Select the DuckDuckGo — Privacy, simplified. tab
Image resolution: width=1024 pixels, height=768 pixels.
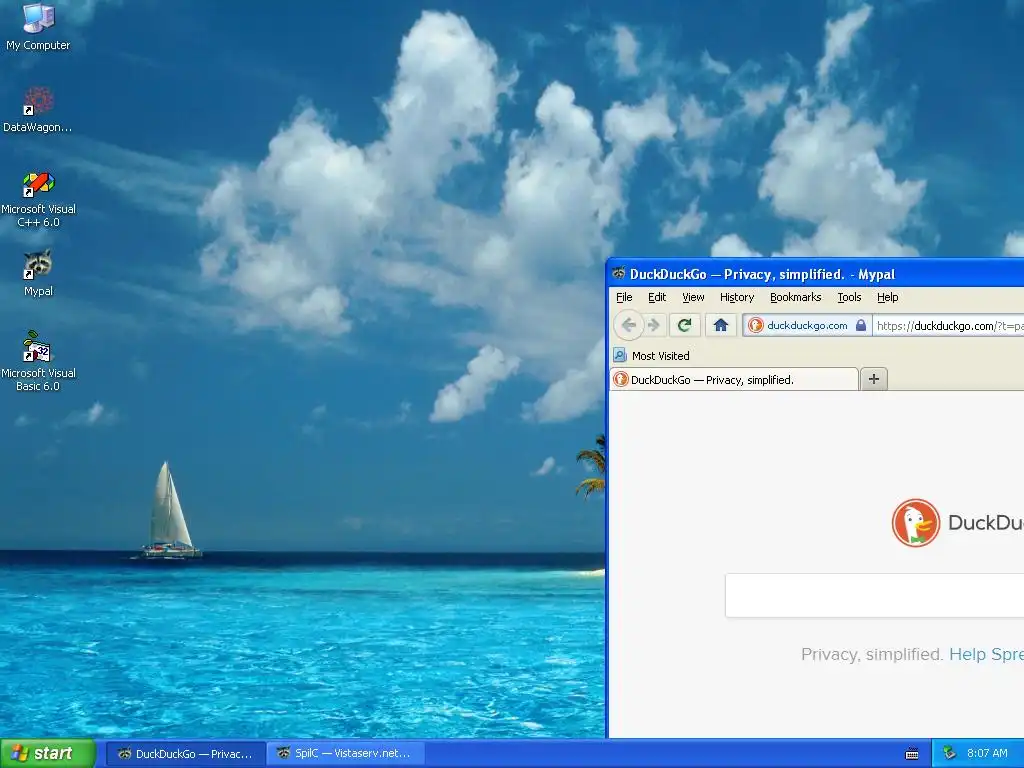pos(734,379)
